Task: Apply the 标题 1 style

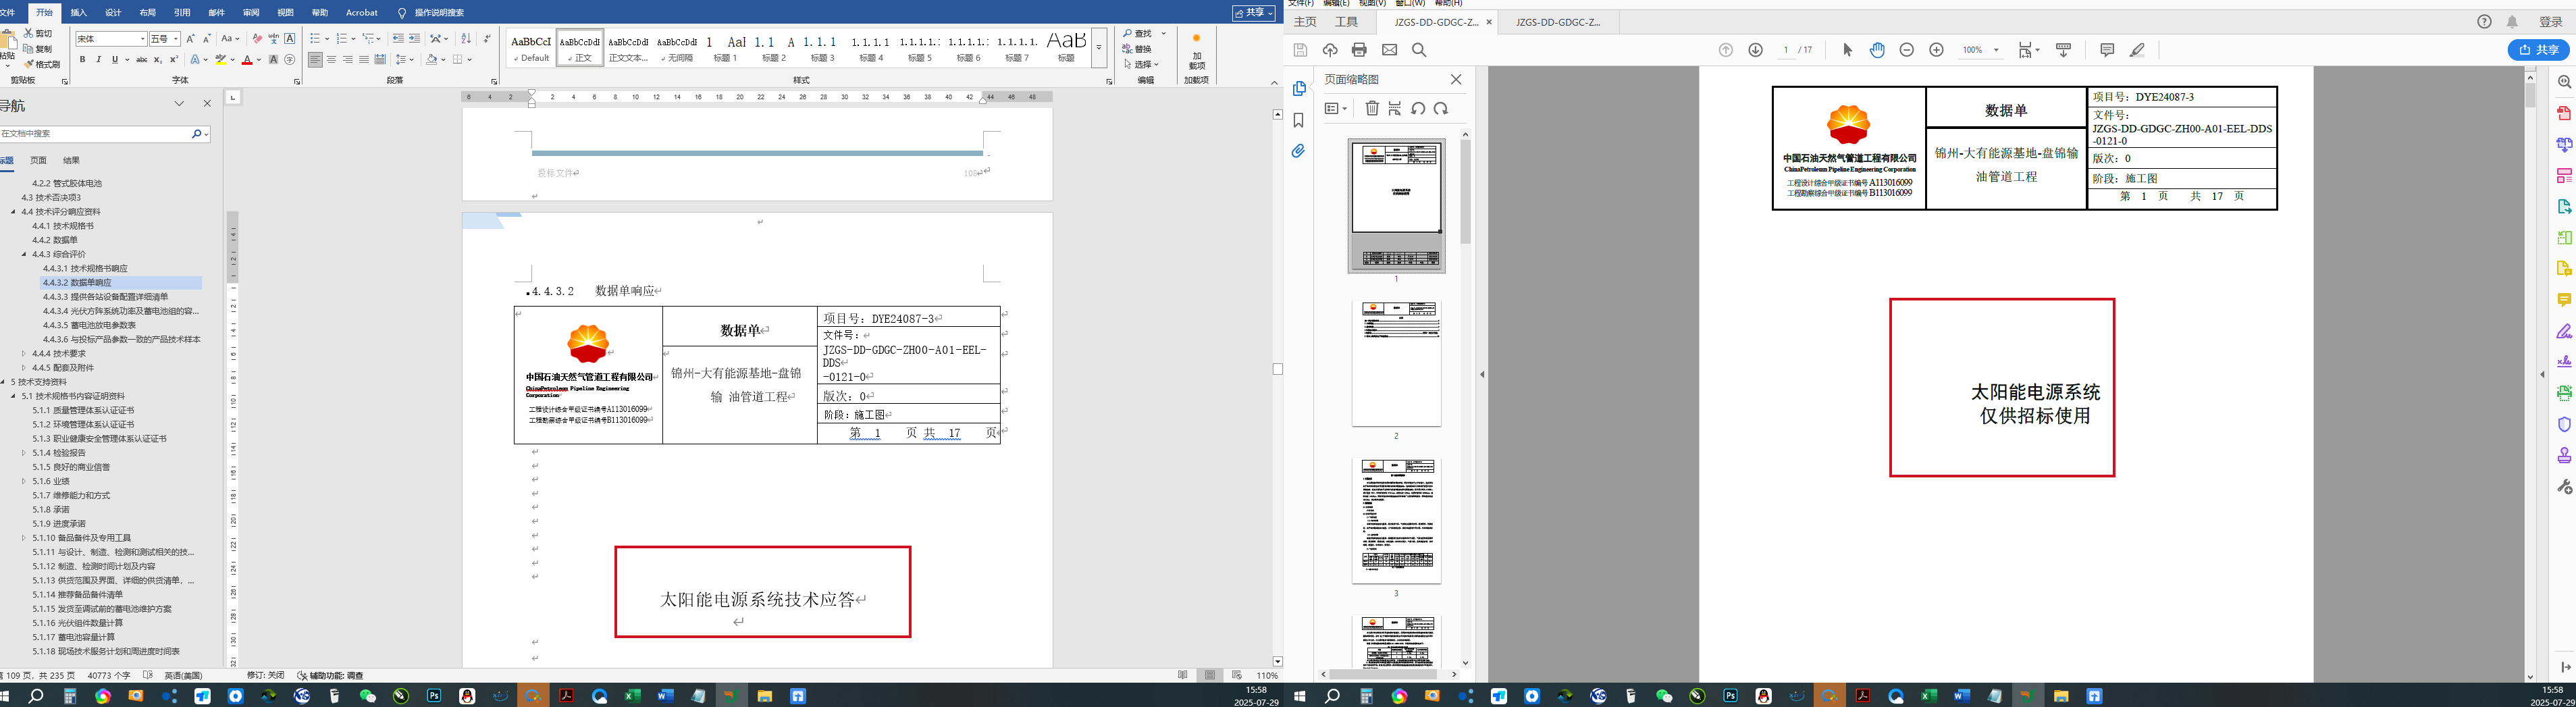Action: click(726, 48)
